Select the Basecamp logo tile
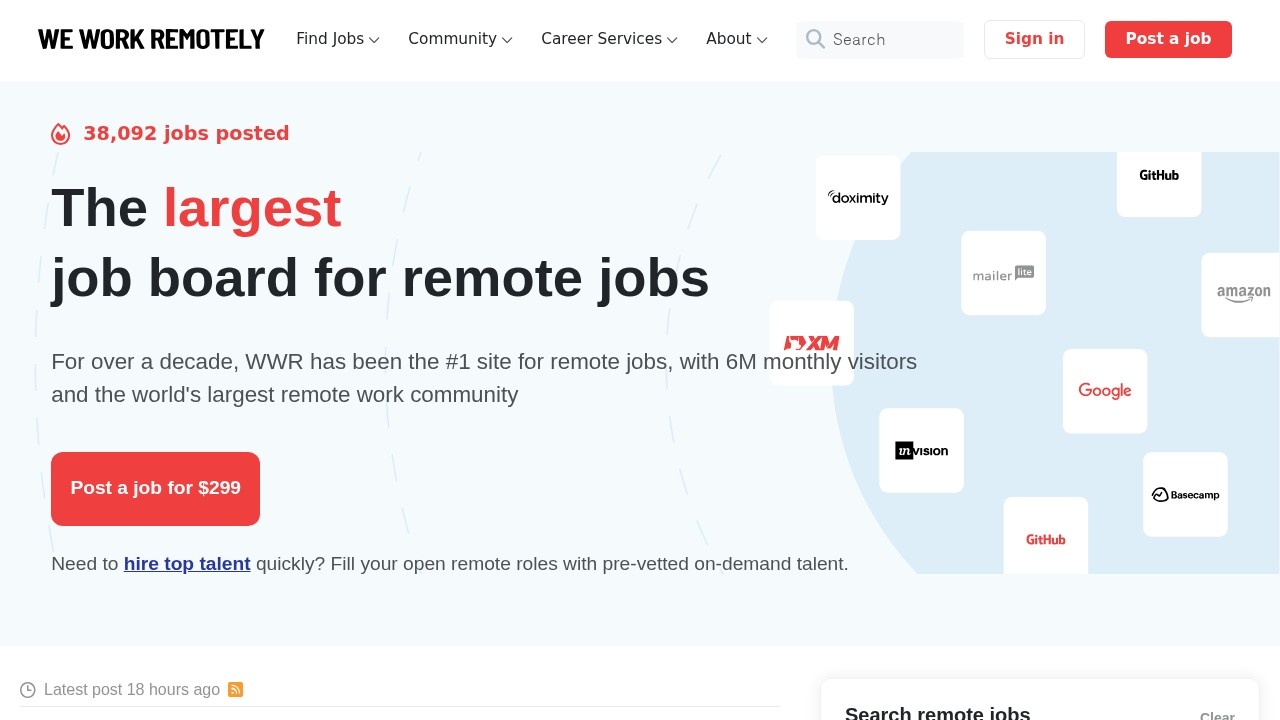1280x720 pixels. [x=1185, y=493]
